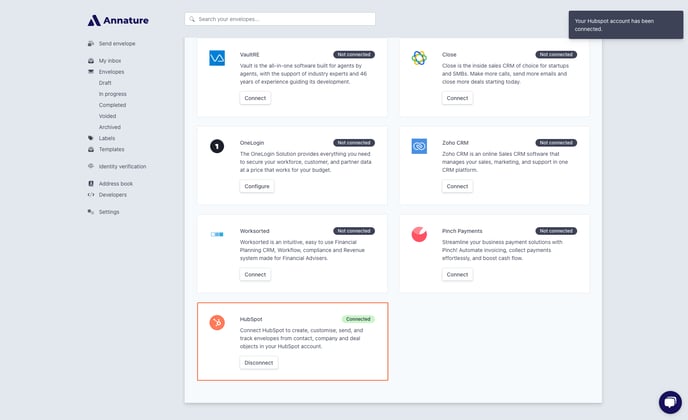Connect the VaultRE integration

coord(255,98)
